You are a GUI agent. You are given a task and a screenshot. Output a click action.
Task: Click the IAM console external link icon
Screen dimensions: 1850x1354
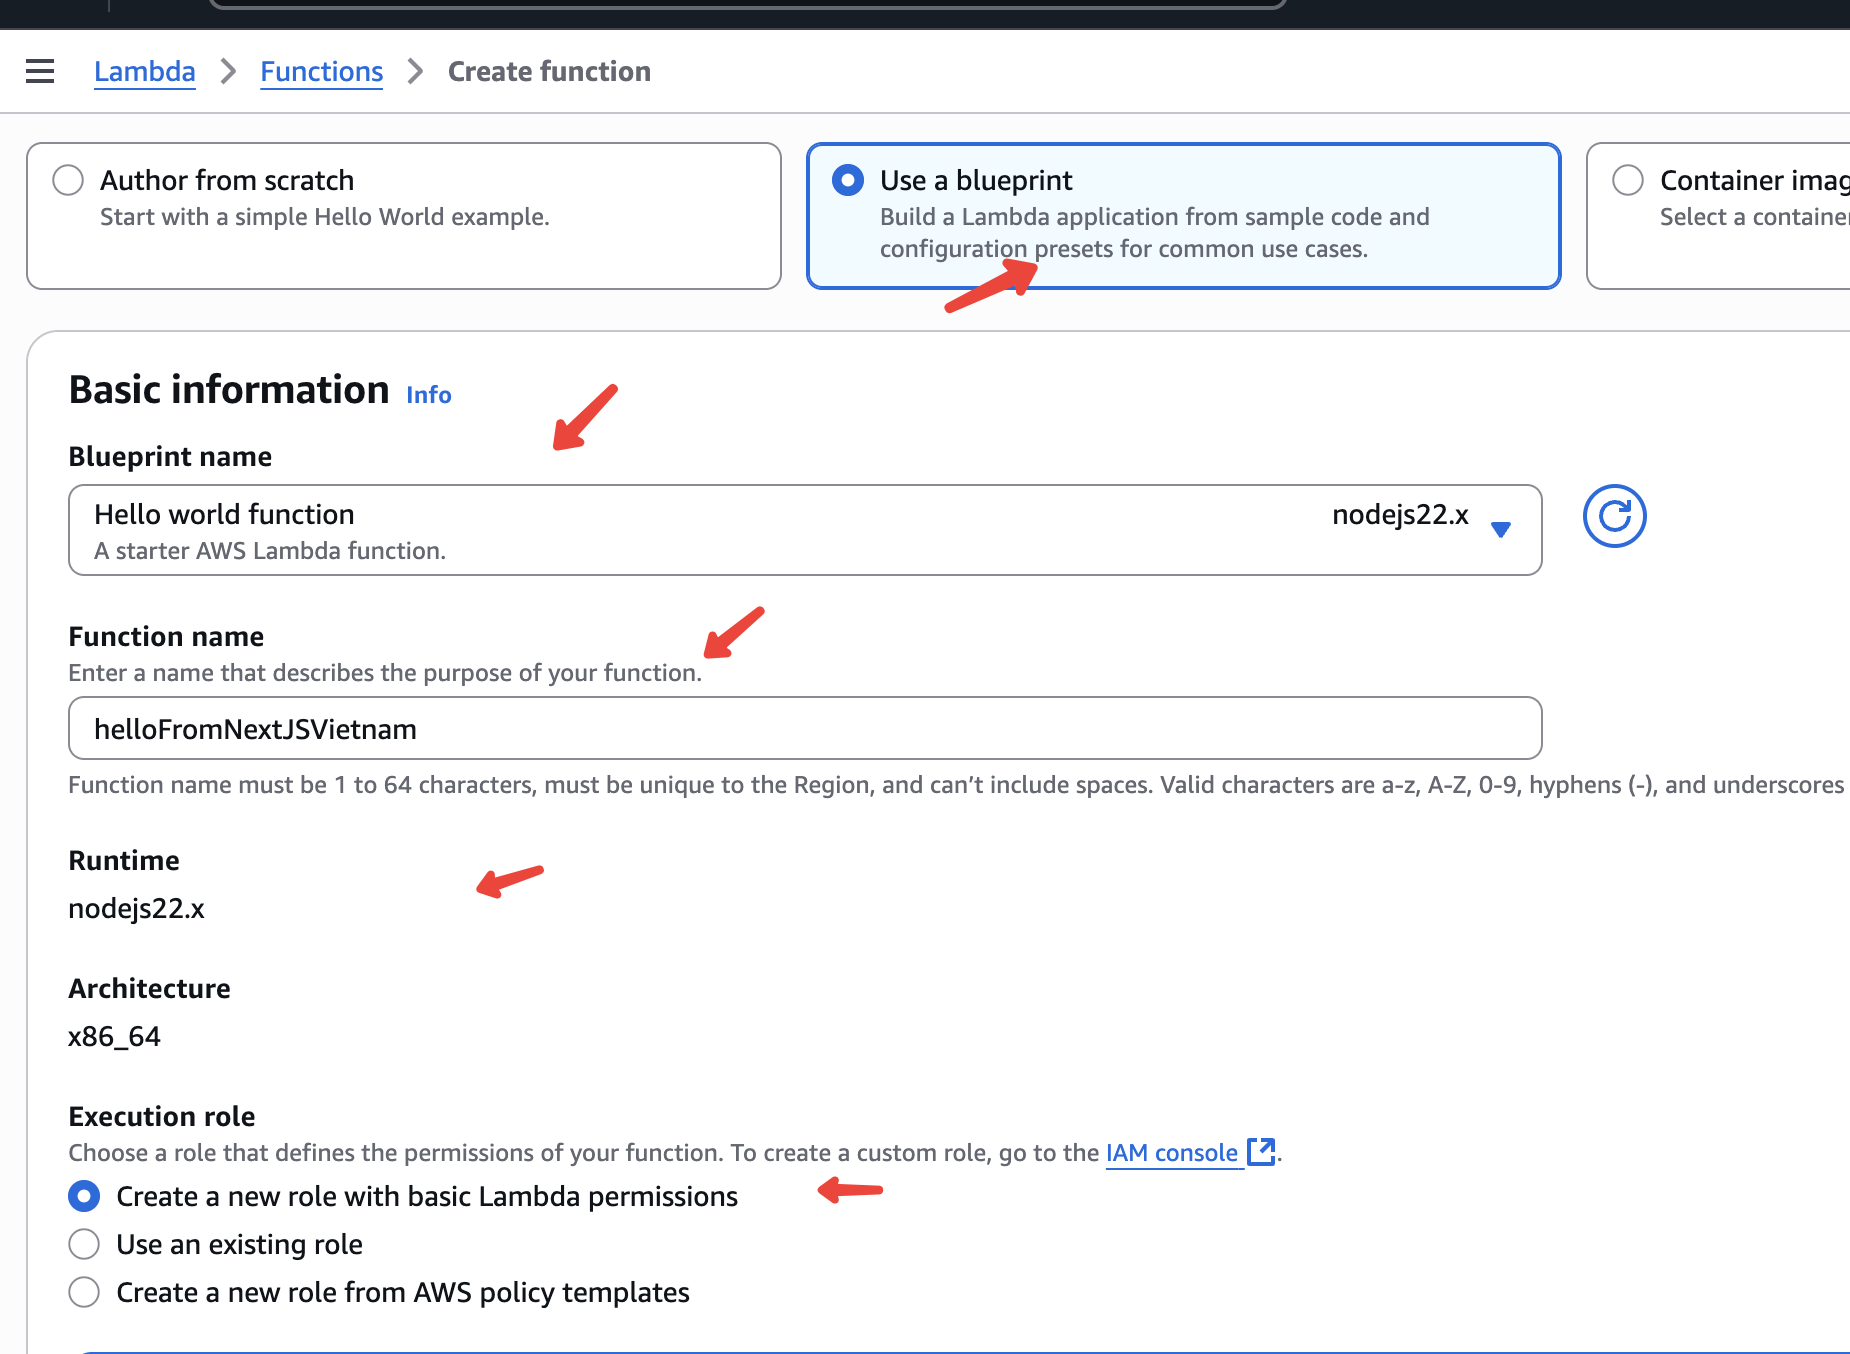pos(1261,1152)
